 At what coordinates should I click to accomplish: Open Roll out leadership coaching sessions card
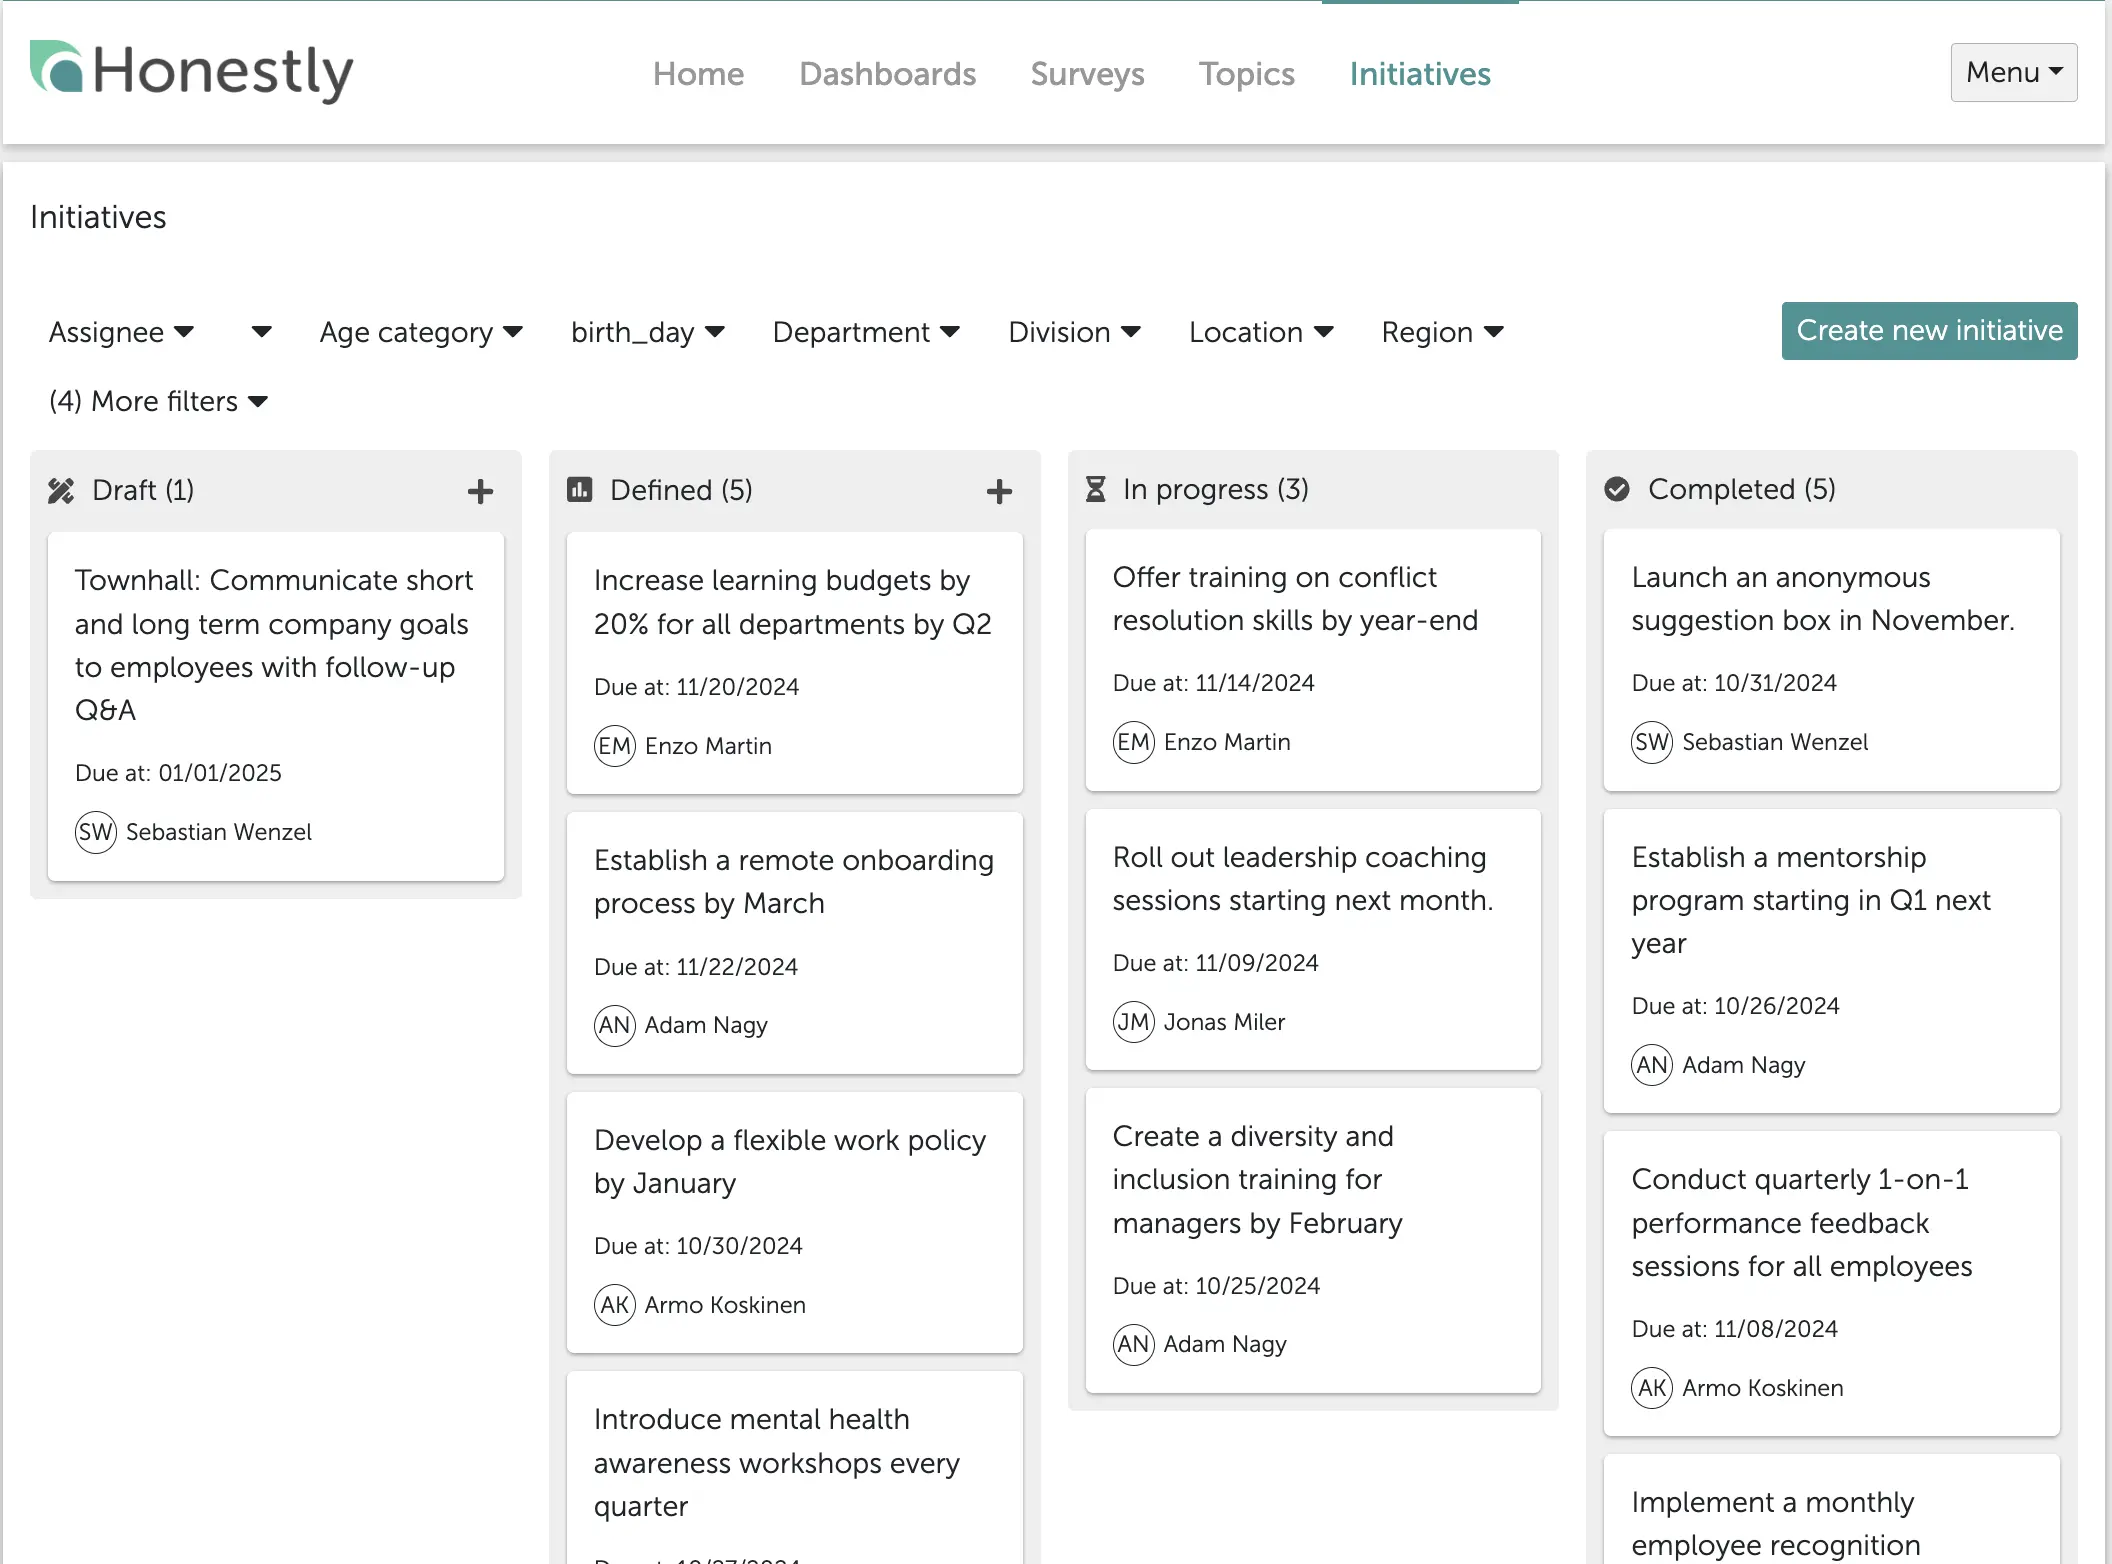pos(1313,939)
